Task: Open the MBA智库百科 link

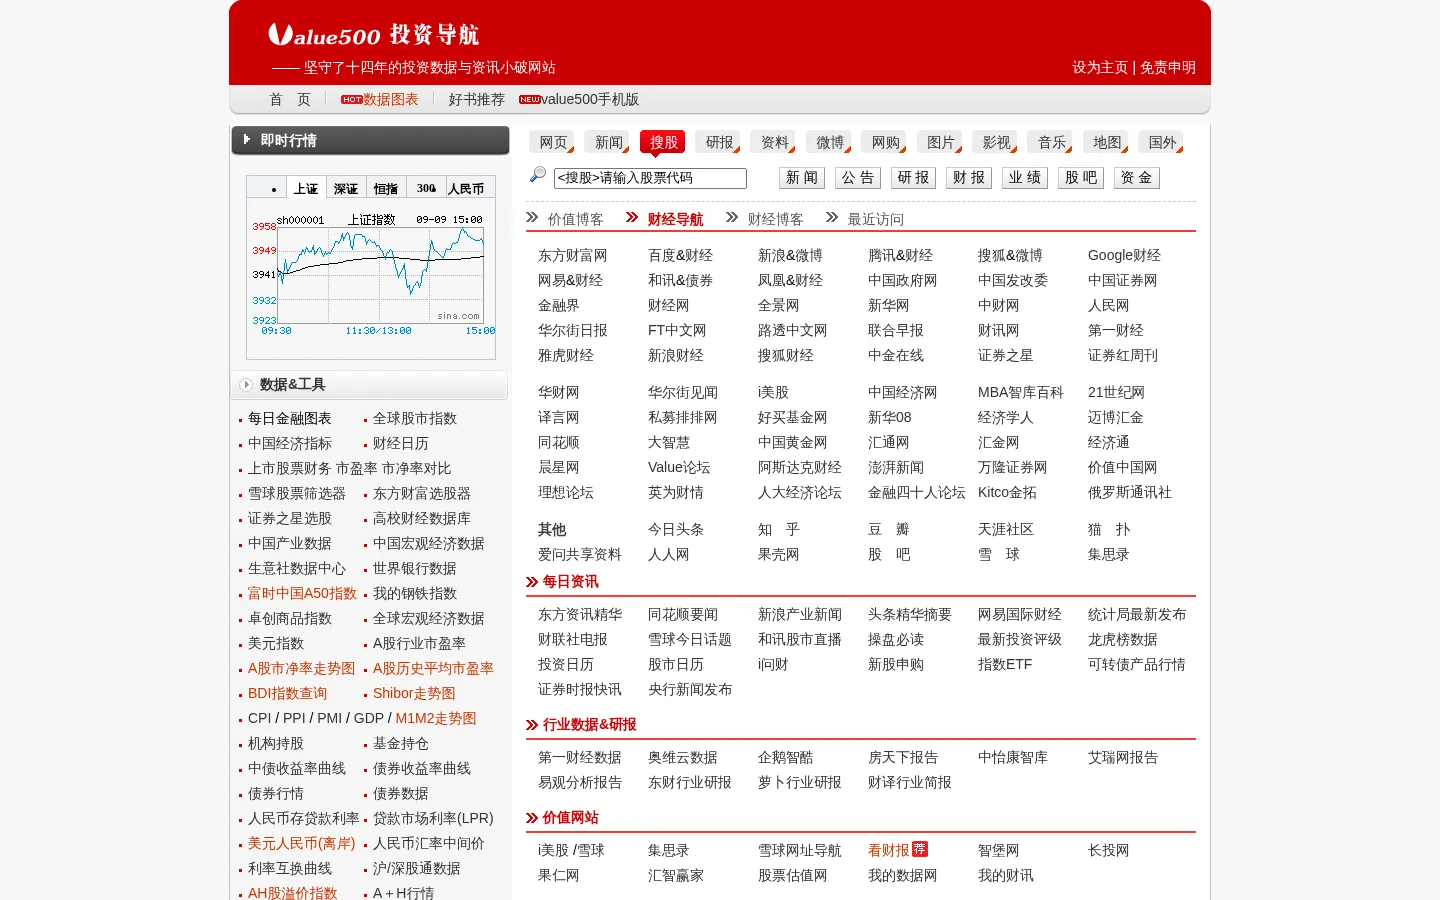Action: [x=1020, y=392]
